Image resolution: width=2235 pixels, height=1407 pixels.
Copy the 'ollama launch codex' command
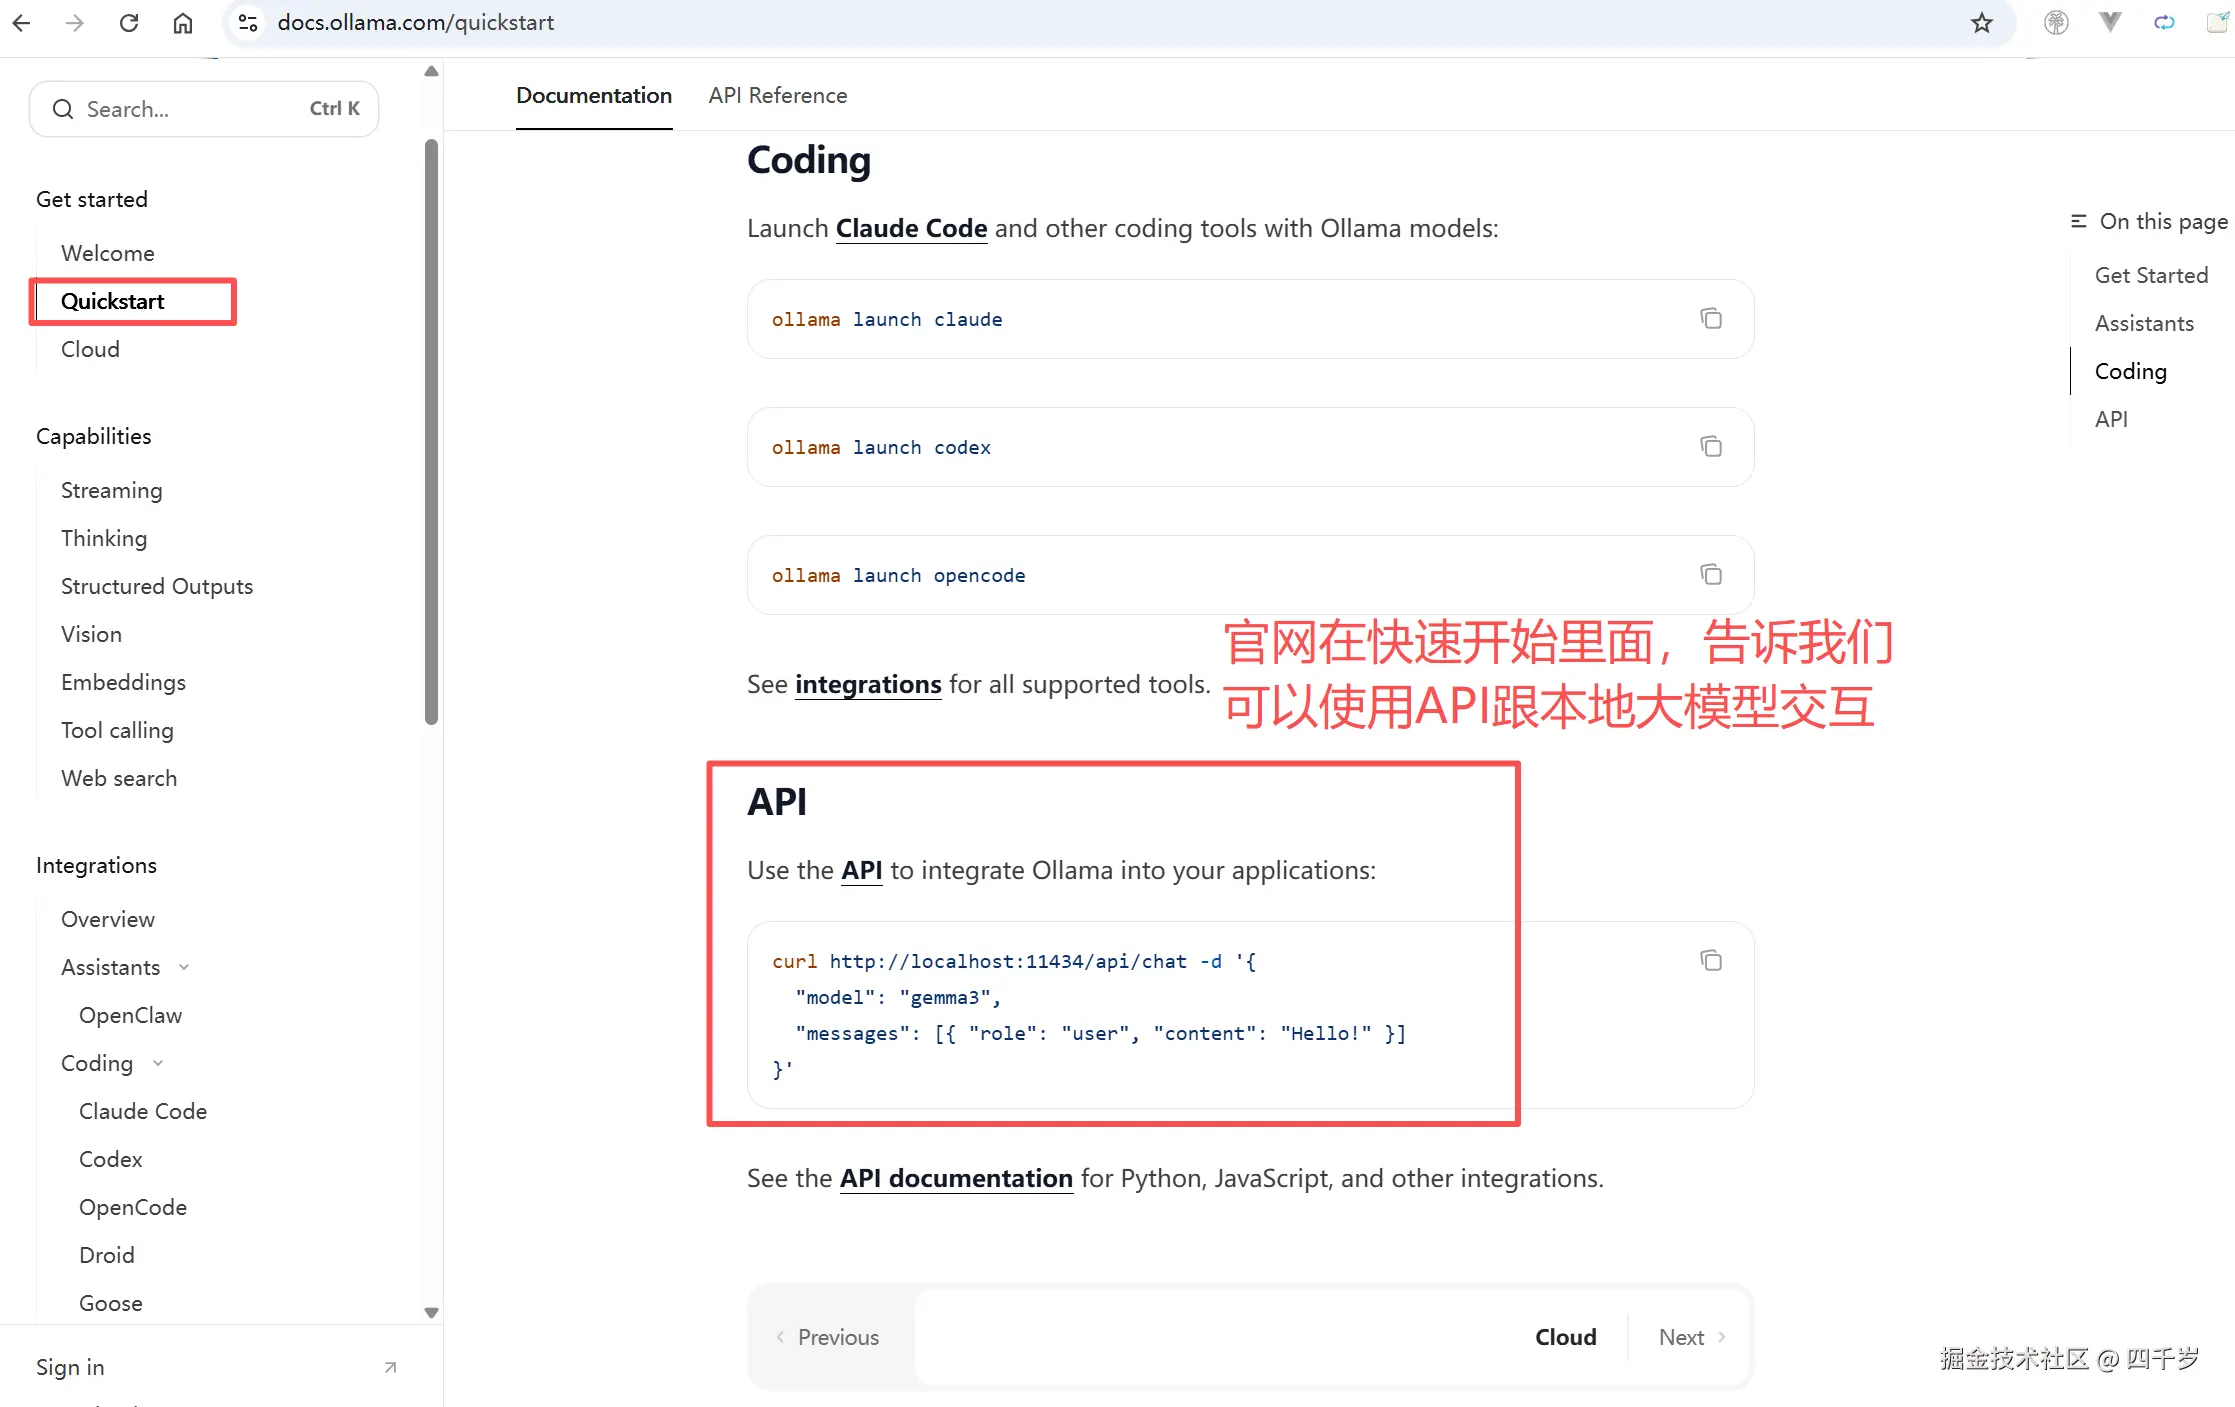(x=1711, y=447)
